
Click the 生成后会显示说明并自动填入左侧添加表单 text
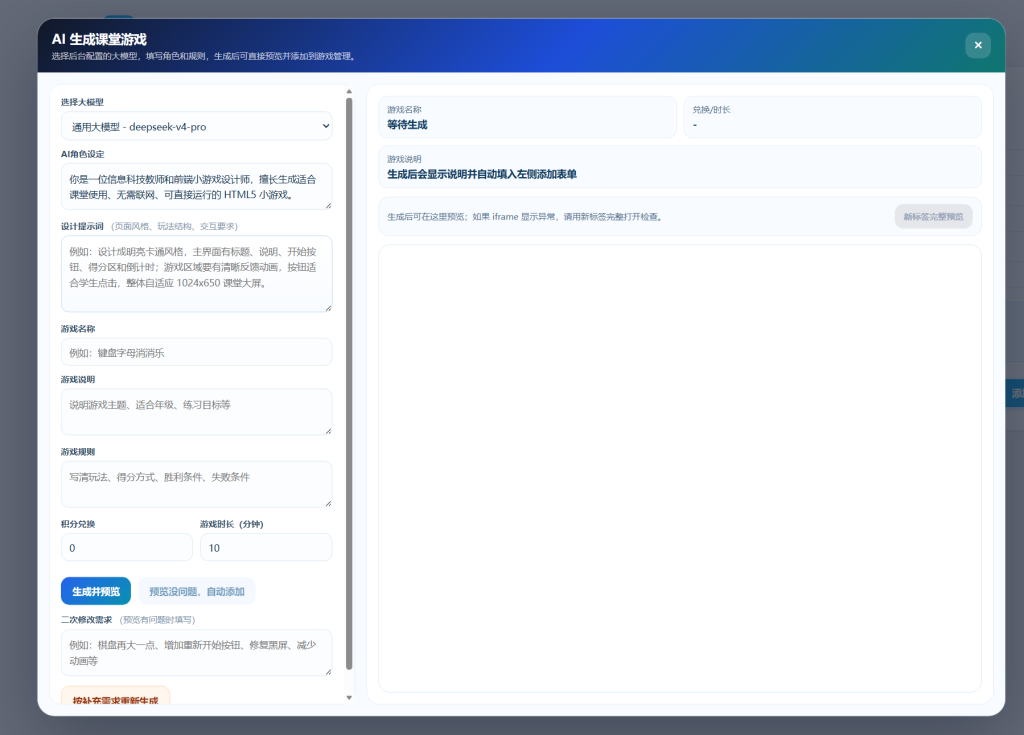(x=482, y=174)
